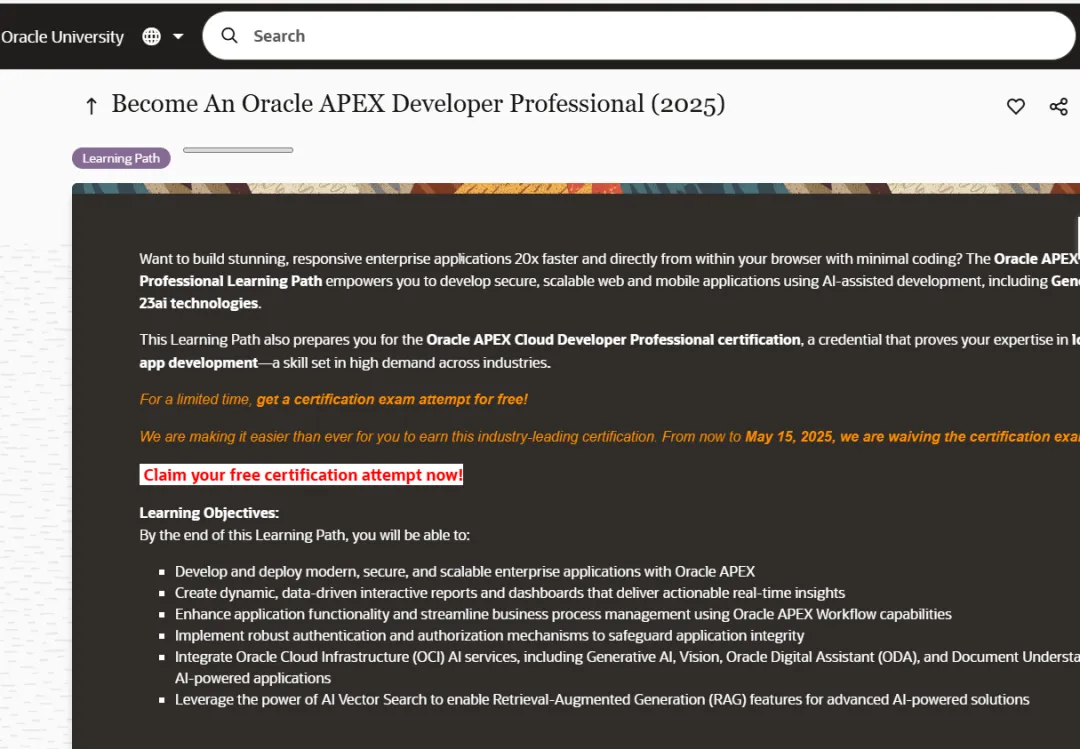This screenshot has width=1080, height=749.
Task: Select the page title 'Become An Oracle APEX Developer Professional (2025)'
Action: tap(418, 104)
